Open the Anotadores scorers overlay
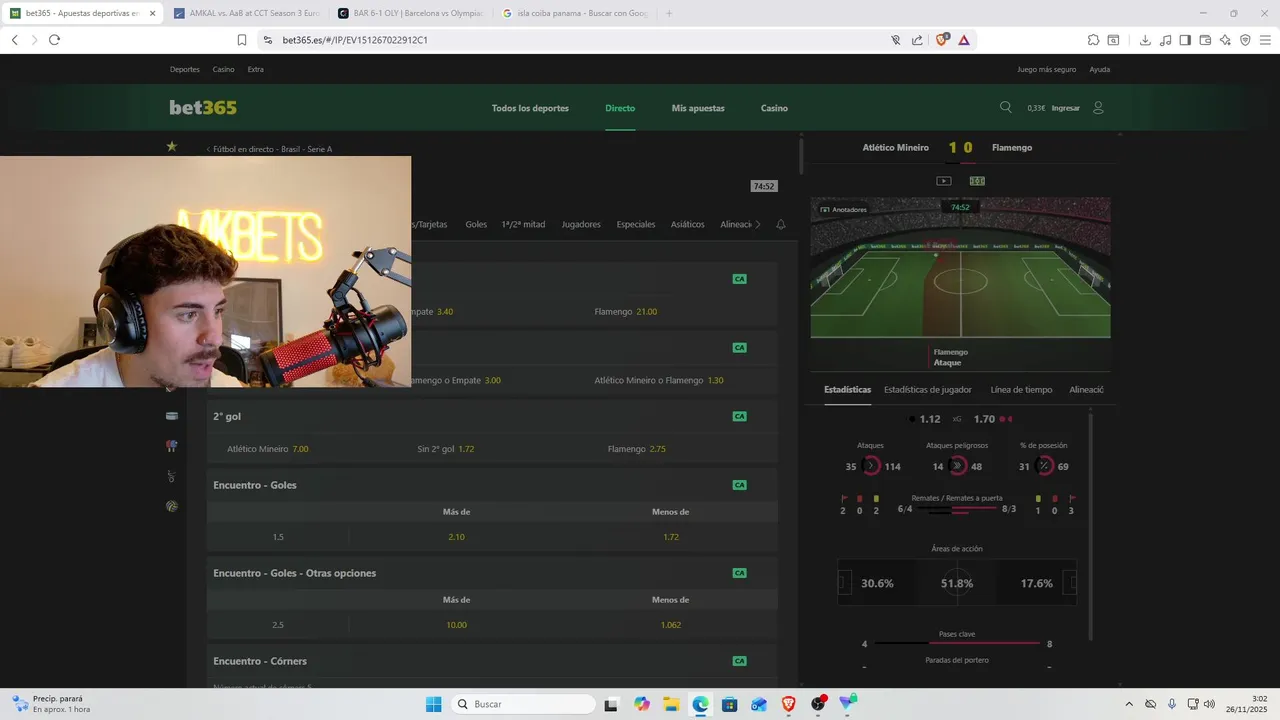 click(844, 209)
